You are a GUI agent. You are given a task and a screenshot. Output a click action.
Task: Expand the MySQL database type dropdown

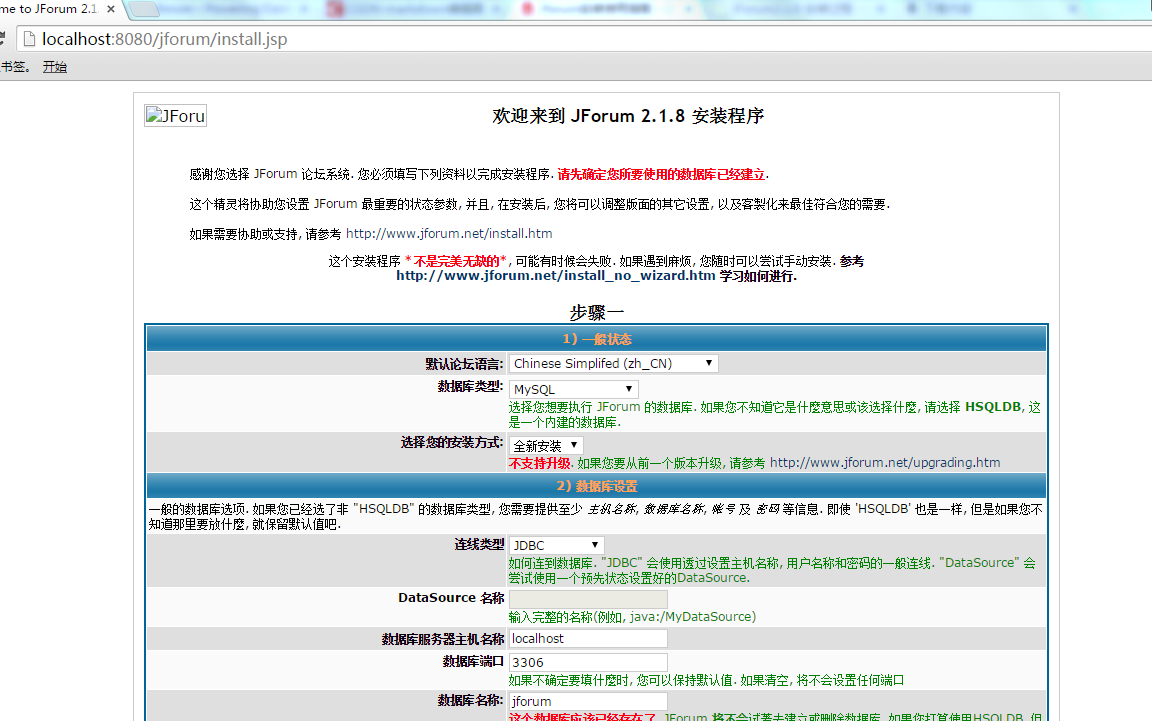573,390
